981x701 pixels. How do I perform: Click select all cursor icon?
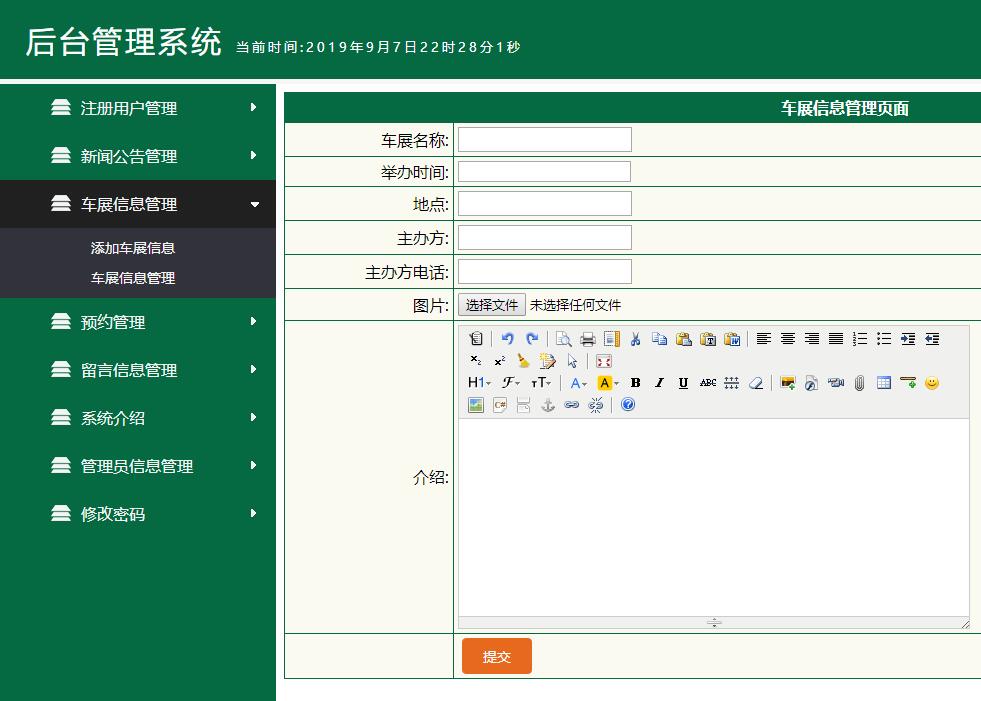(x=572, y=361)
